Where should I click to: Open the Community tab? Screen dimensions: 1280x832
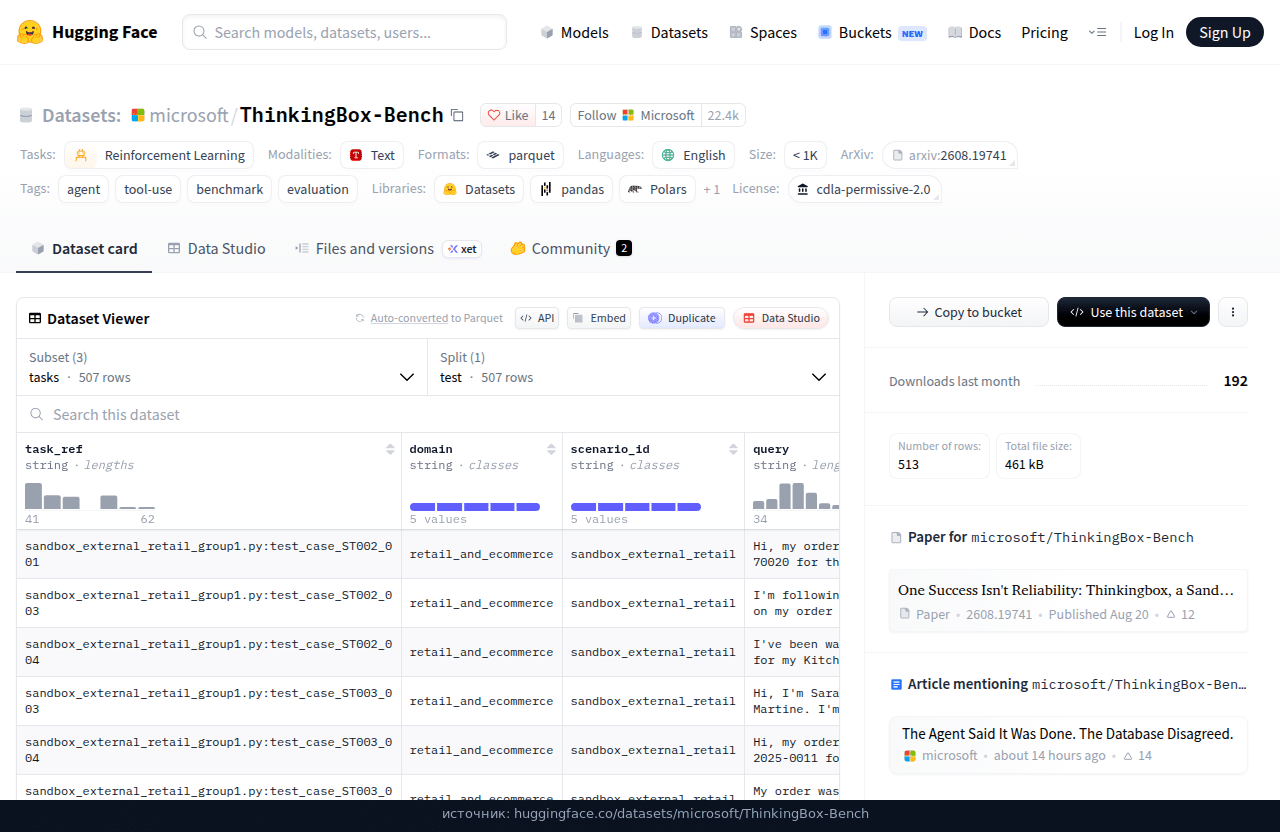click(570, 249)
